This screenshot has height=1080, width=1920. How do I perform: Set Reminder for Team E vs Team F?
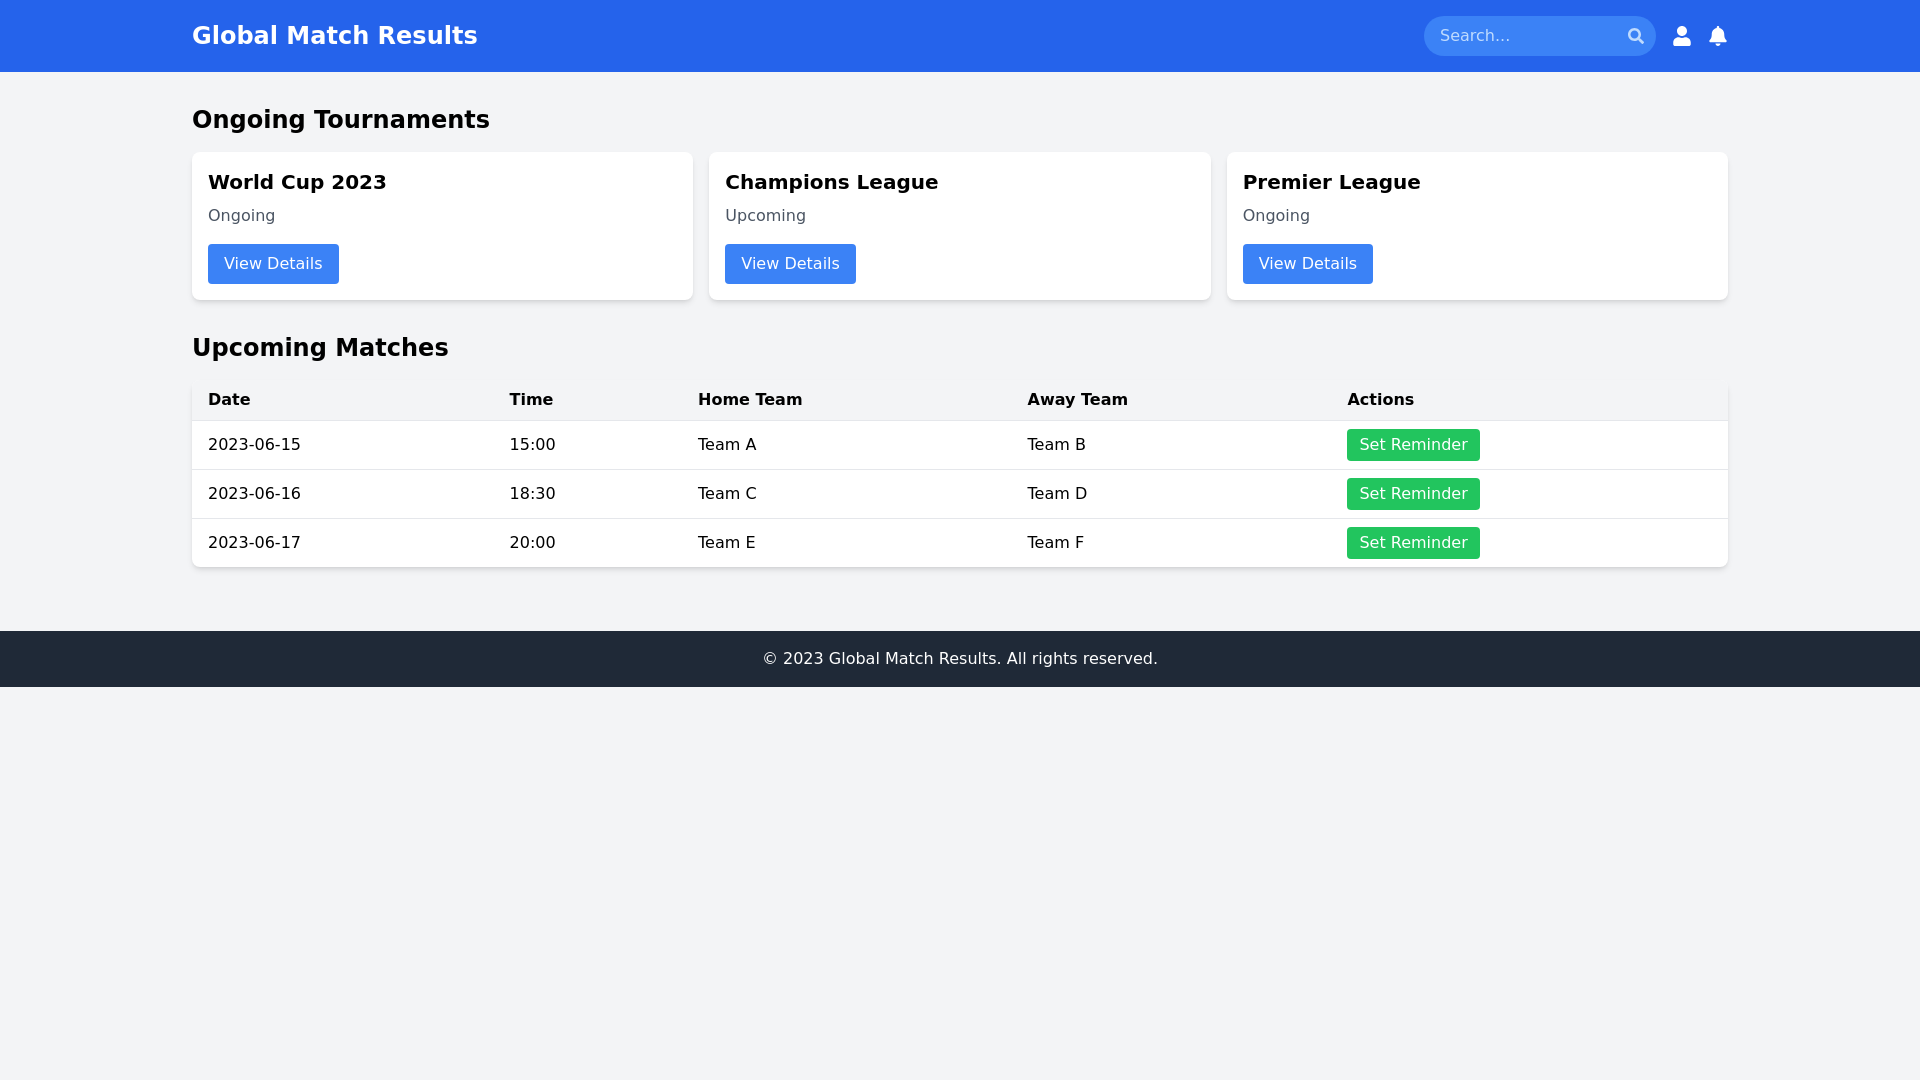1413,543
